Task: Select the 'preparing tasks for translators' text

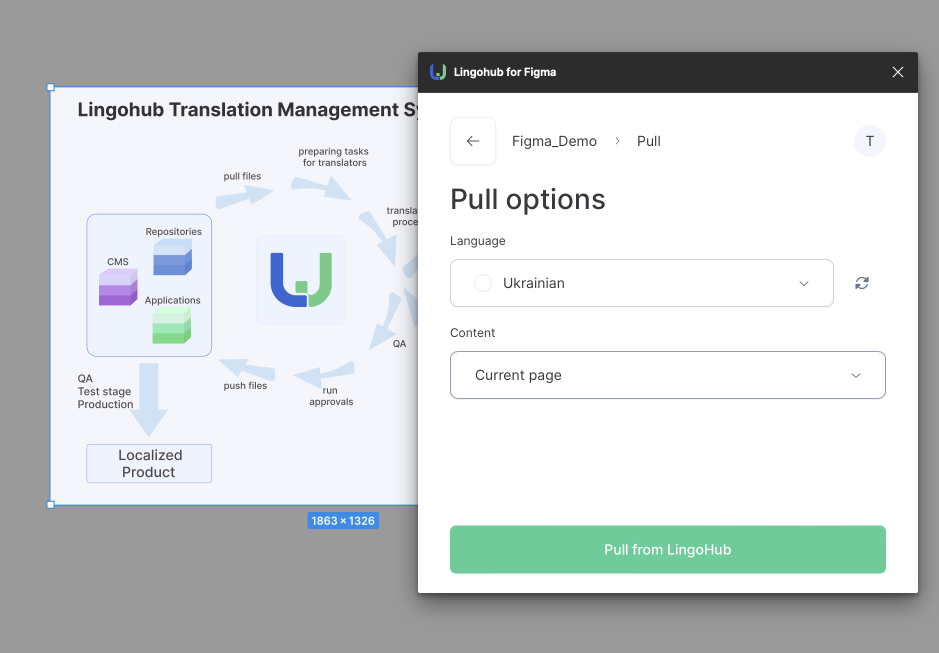Action: tap(334, 157)
